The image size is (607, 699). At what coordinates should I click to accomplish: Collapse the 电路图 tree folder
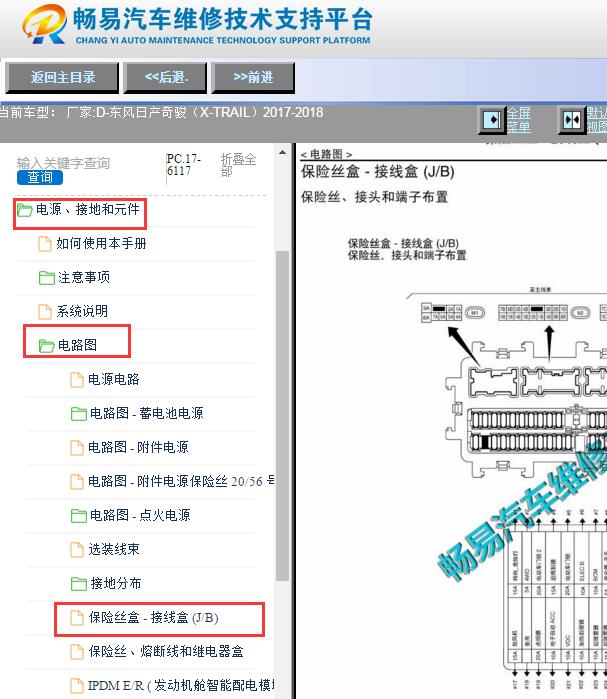tap(77, 345)
